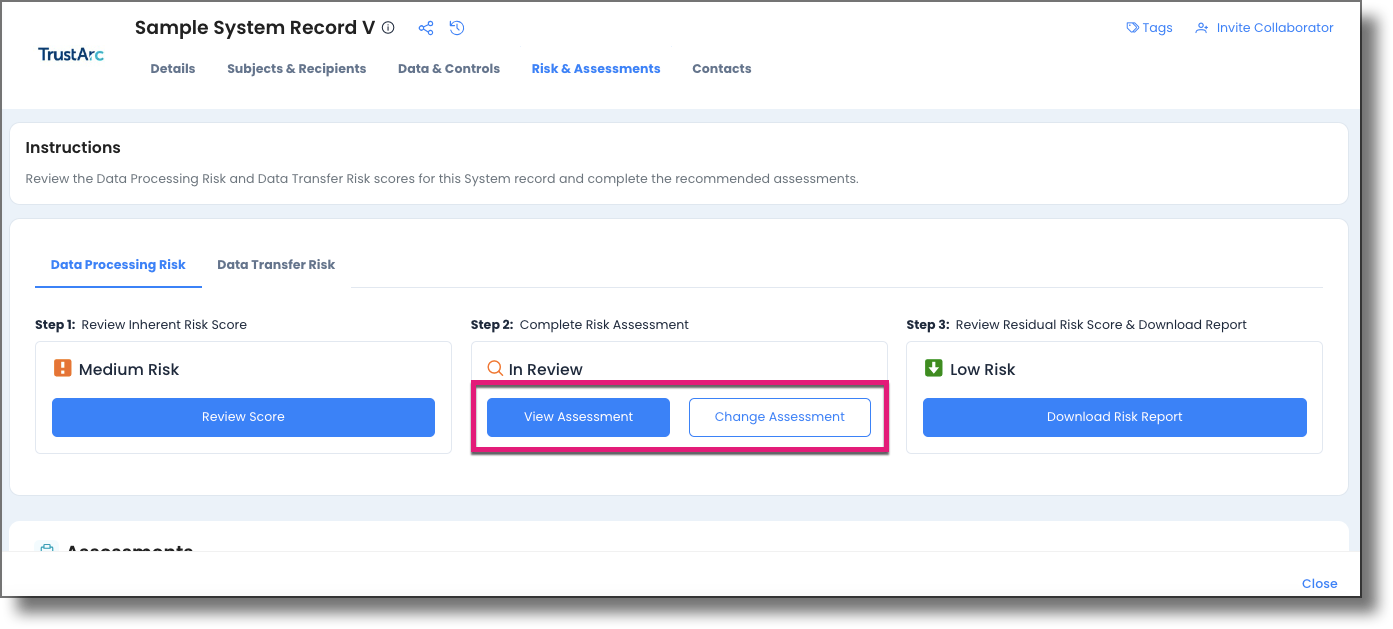Download the risk report
This screenshot has height=629, width=1393.
1114,417
